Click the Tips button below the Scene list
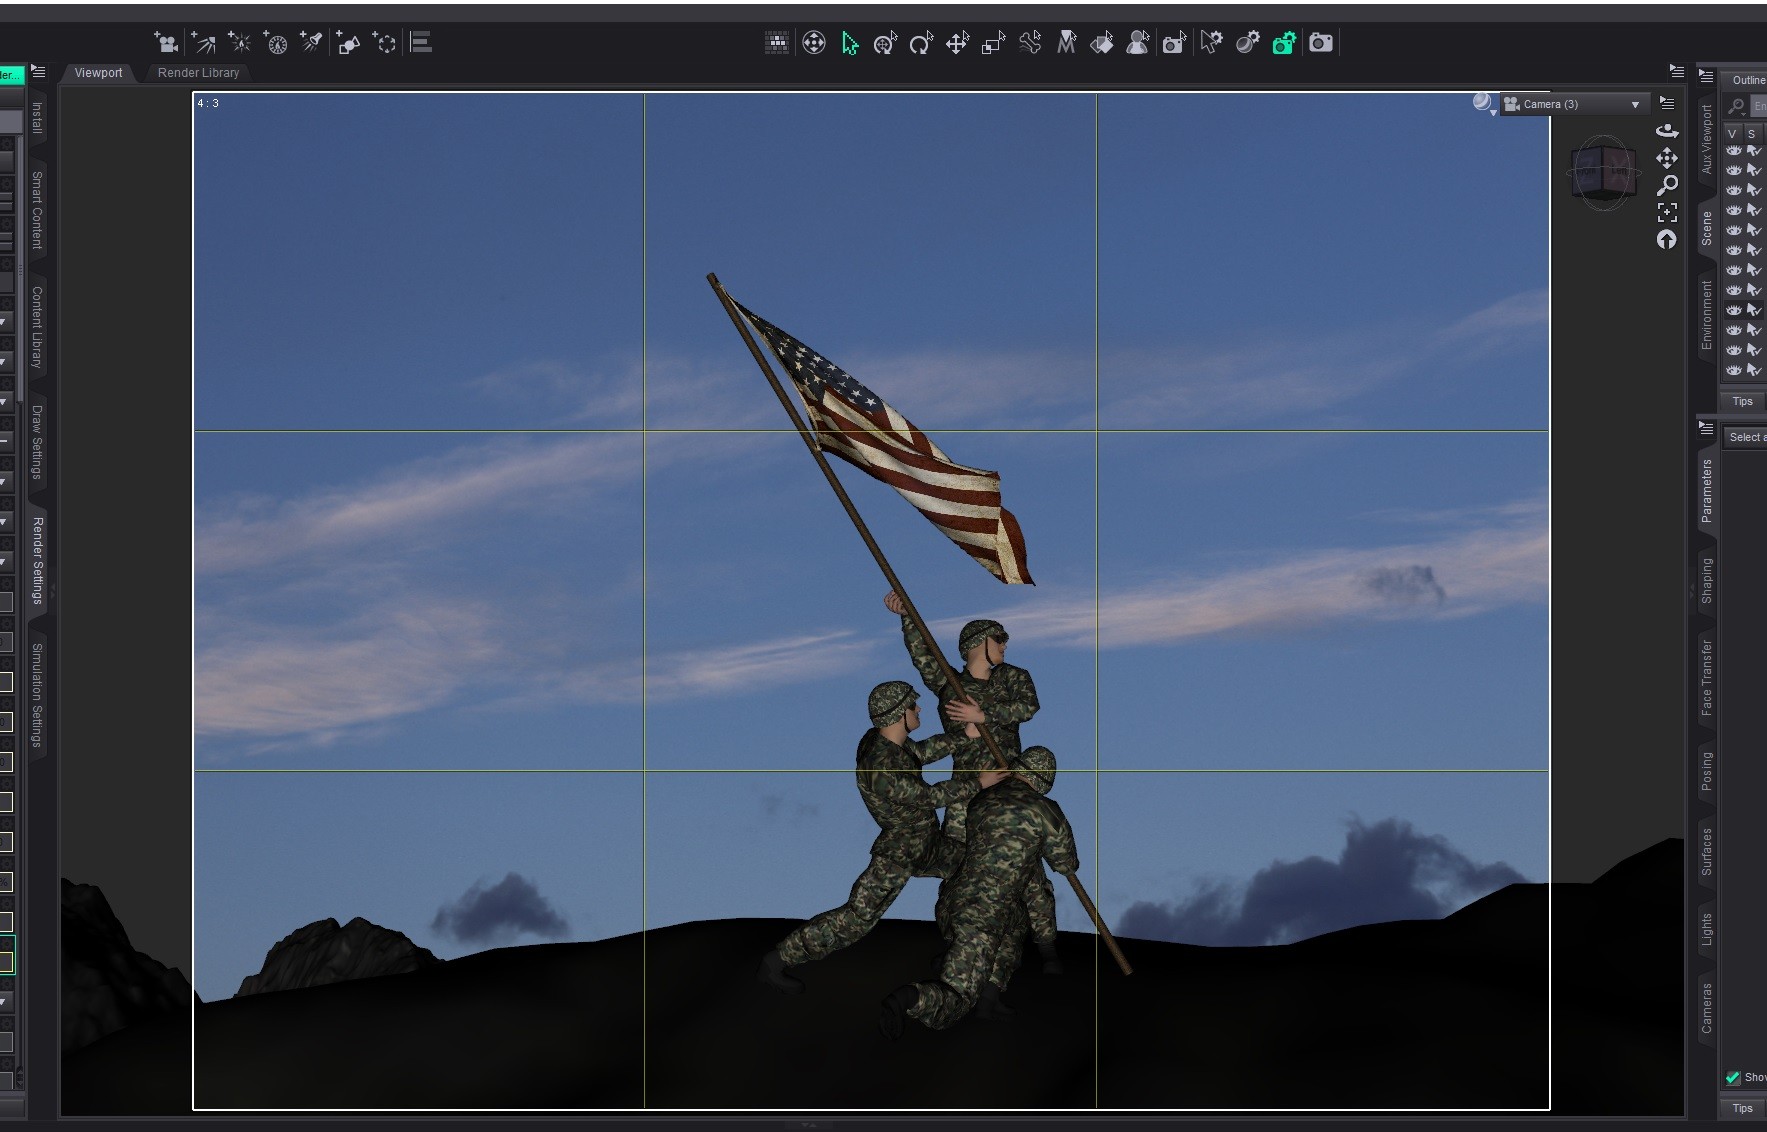 [x=1743, y=401]
